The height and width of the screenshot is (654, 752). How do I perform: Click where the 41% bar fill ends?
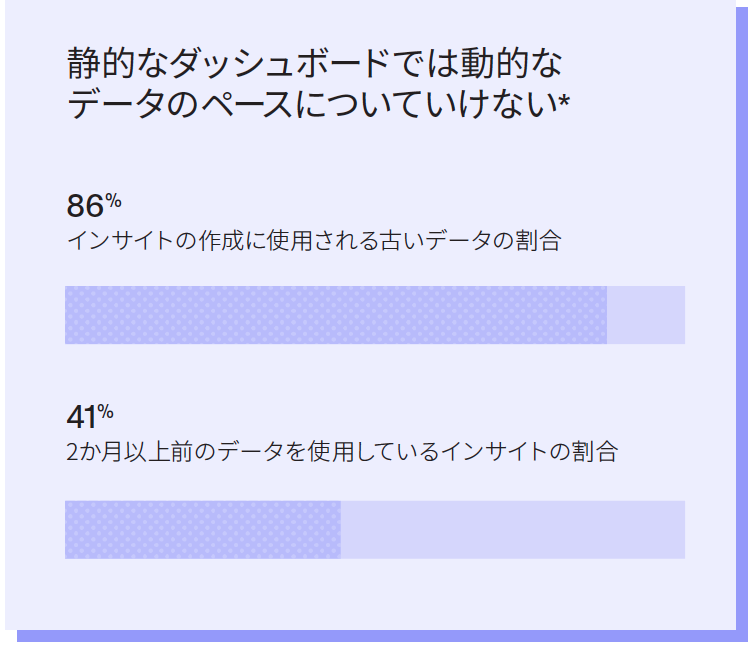coord(341,530)
